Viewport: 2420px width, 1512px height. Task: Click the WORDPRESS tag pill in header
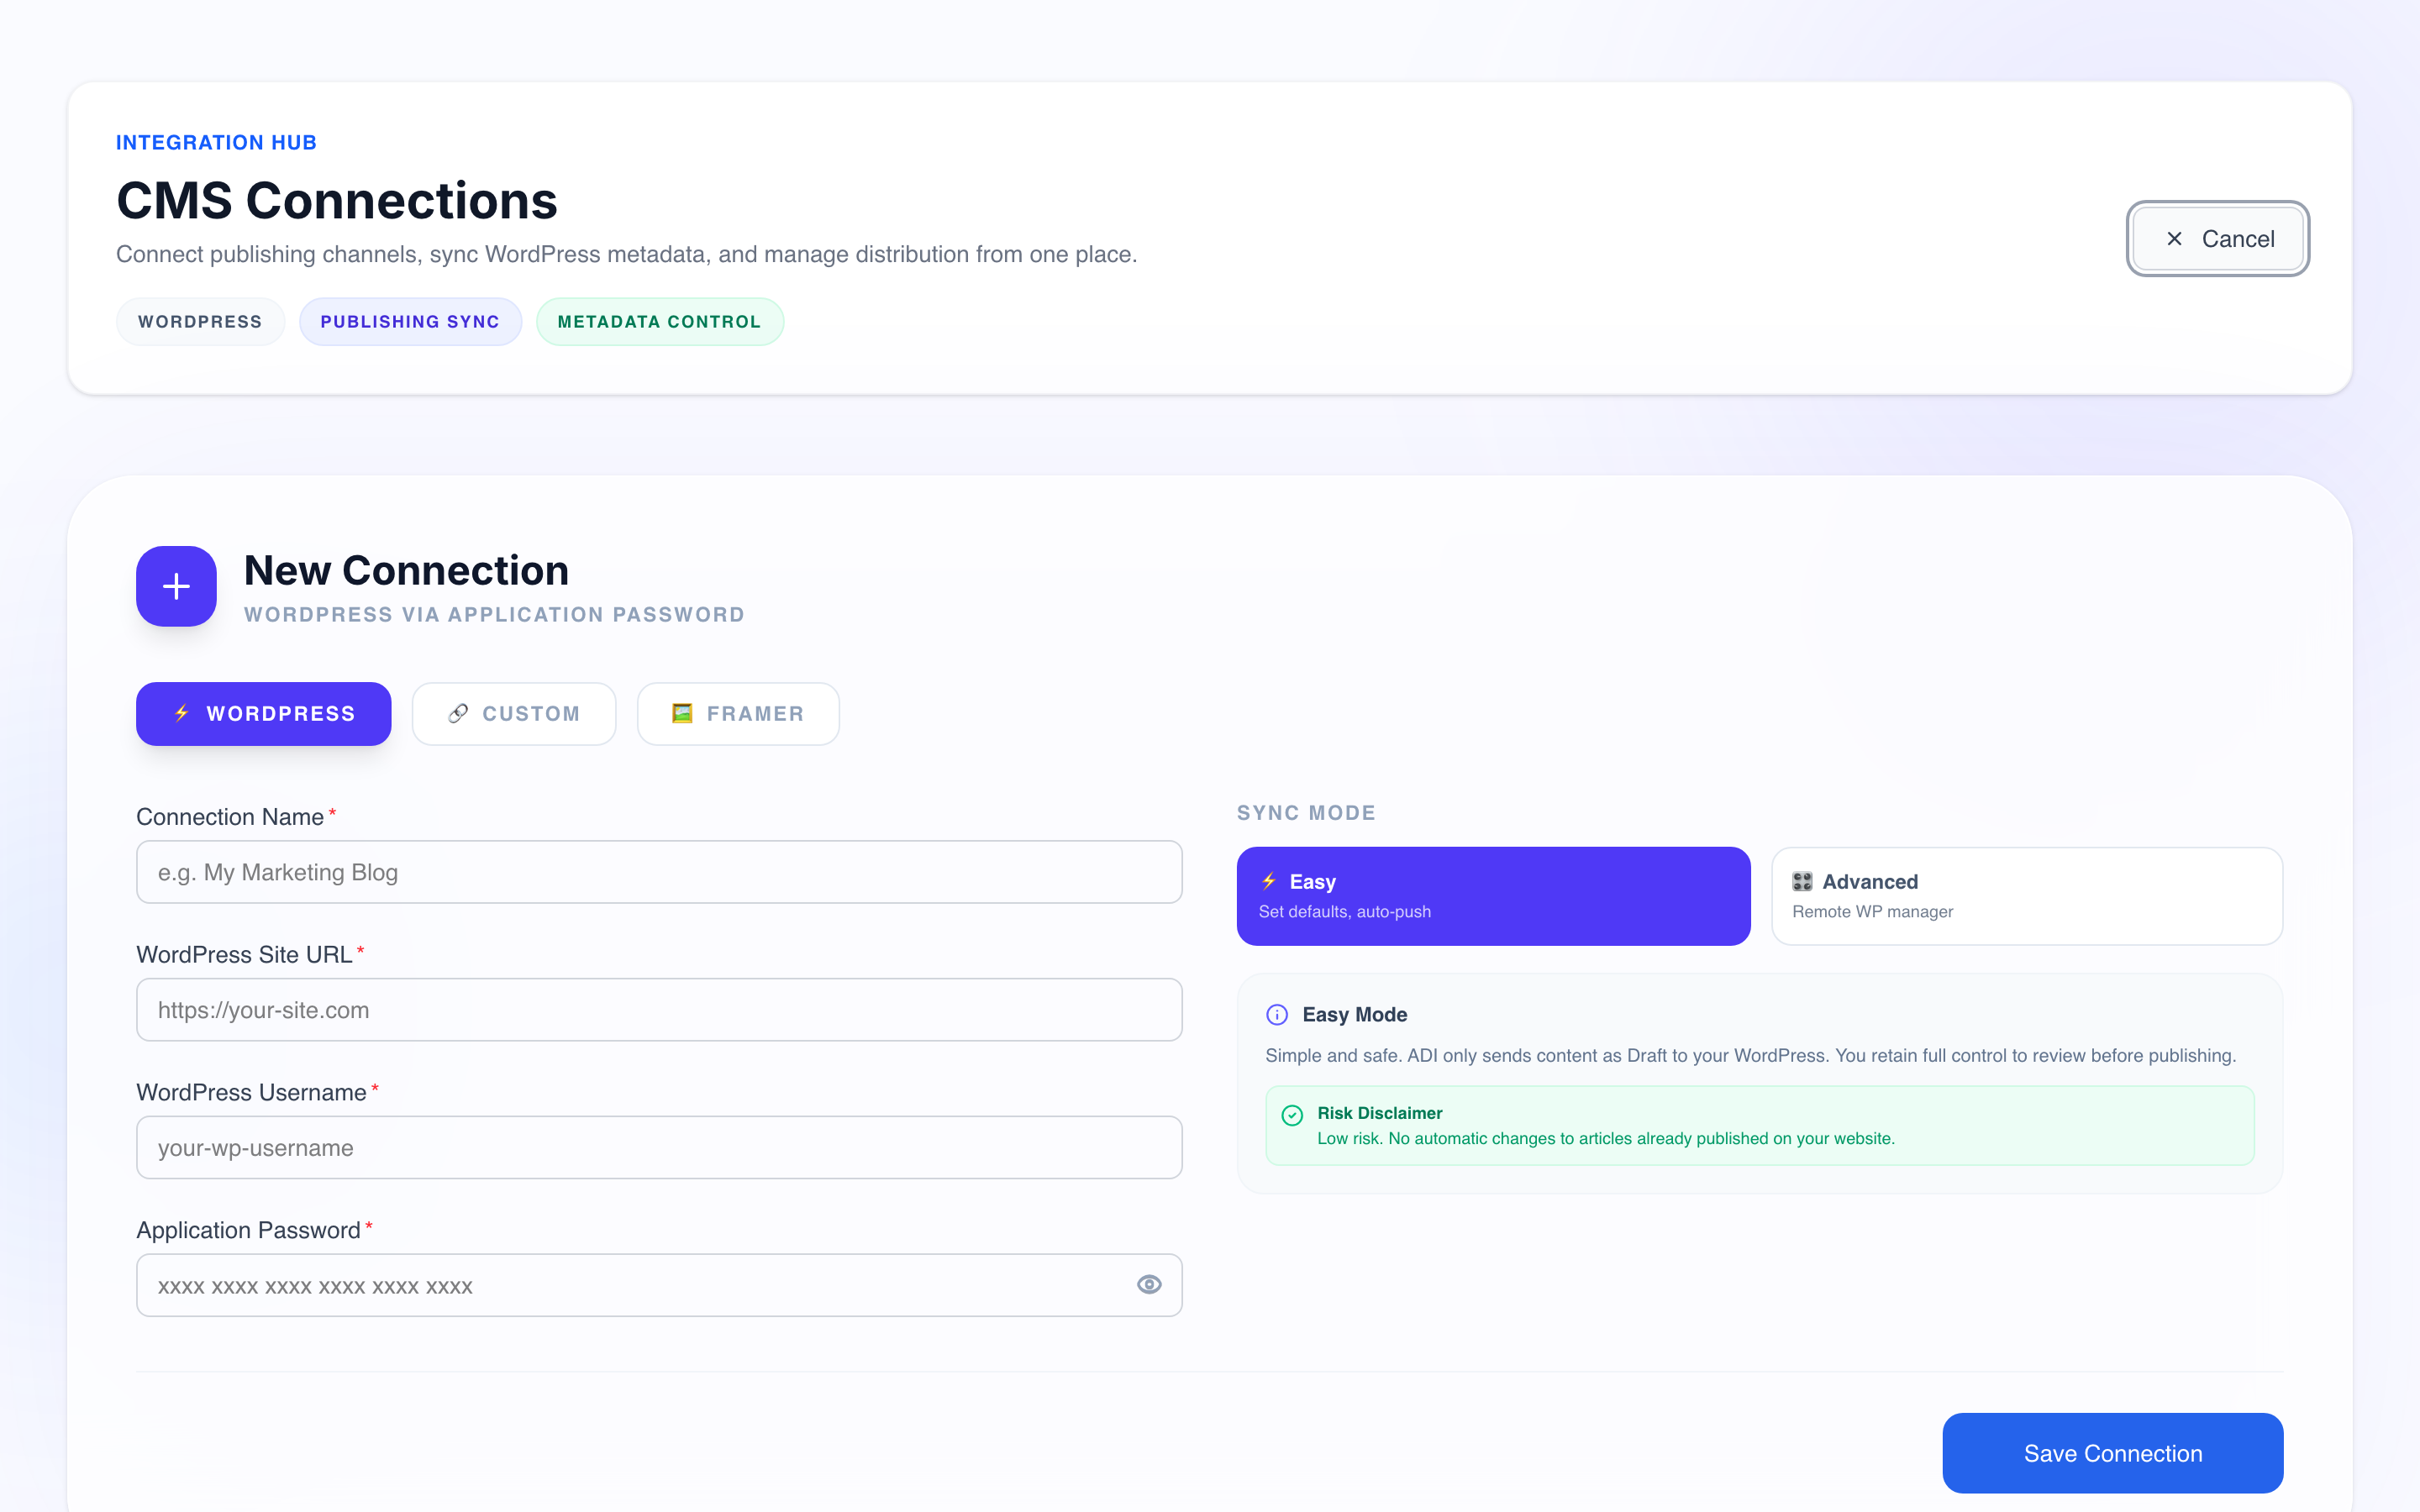[x=200, y=321]
